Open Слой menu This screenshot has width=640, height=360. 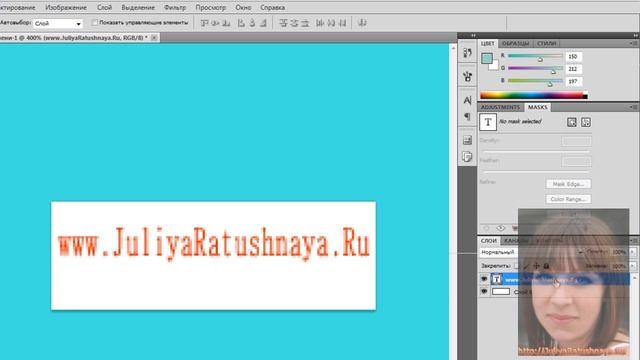[104, 7]
